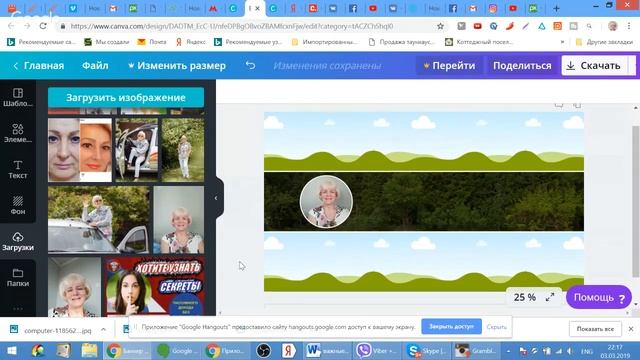Close the active Canva browser tab
Screen dimensions: 640x360
point(258,8)
